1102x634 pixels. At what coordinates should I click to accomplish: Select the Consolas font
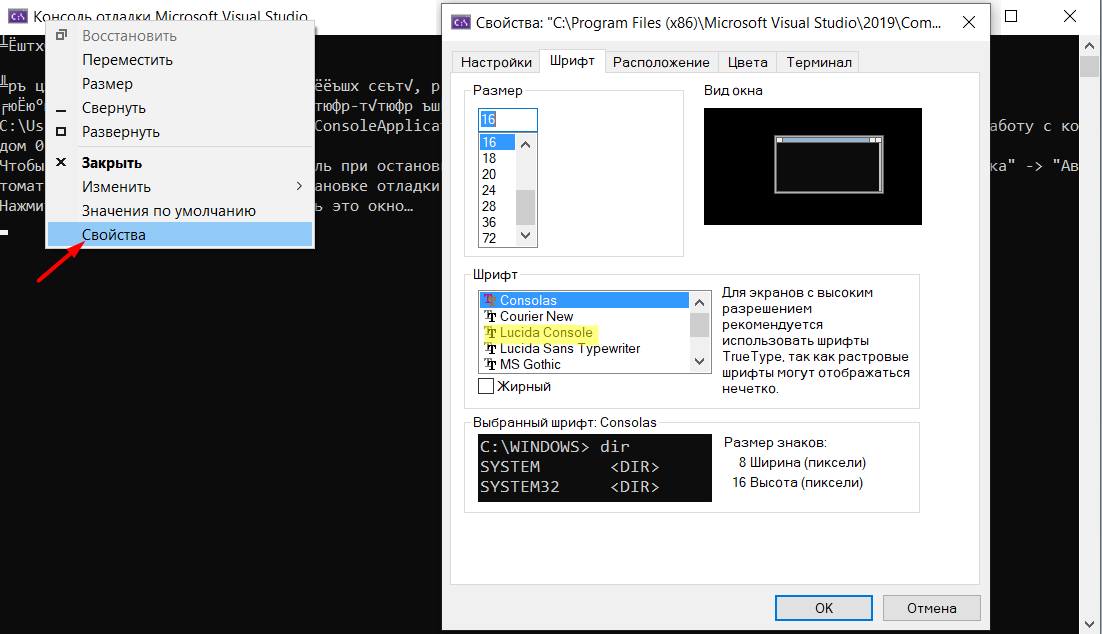584,300
